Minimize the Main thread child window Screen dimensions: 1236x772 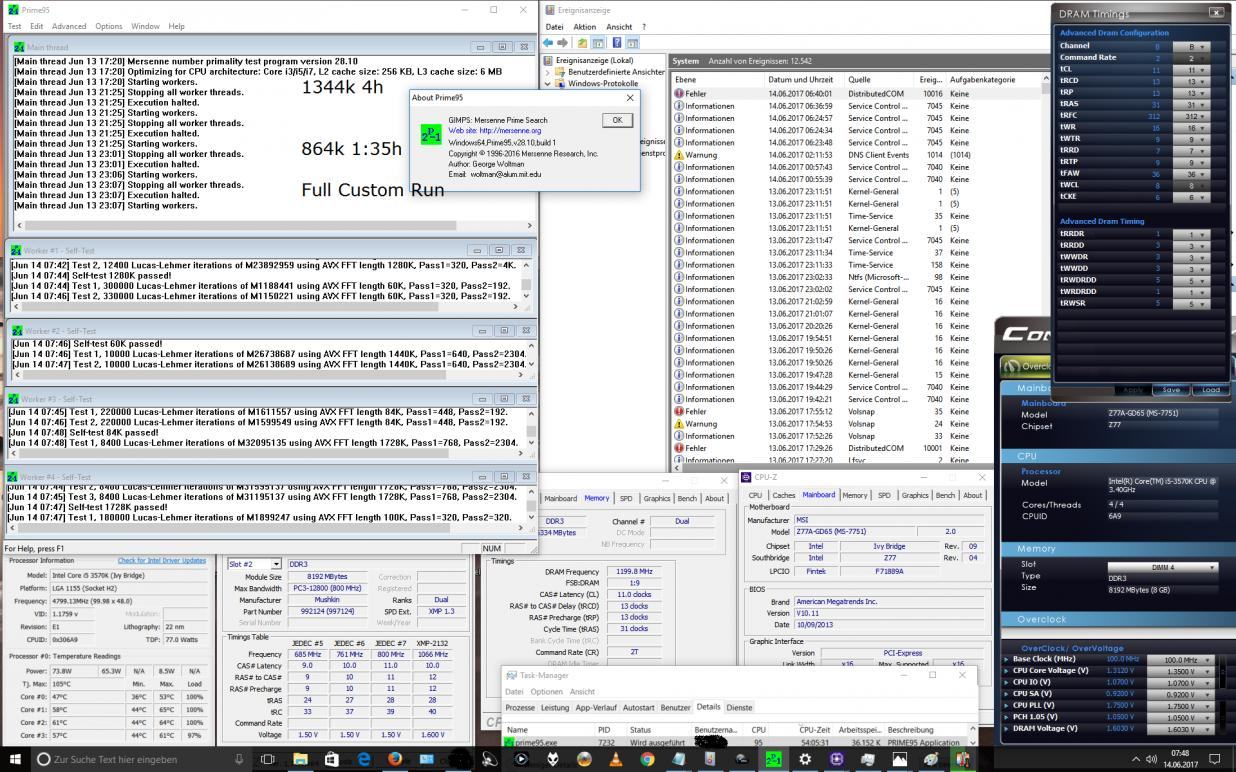tap(481, 47)
